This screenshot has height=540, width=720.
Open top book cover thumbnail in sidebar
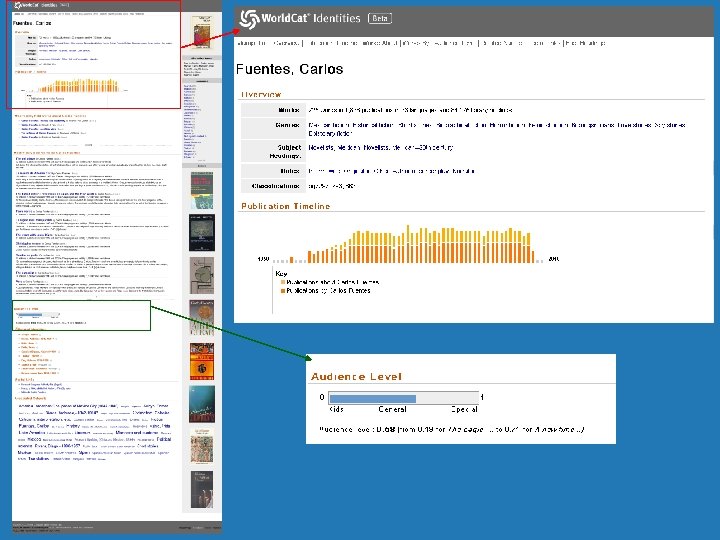(202, 32)
